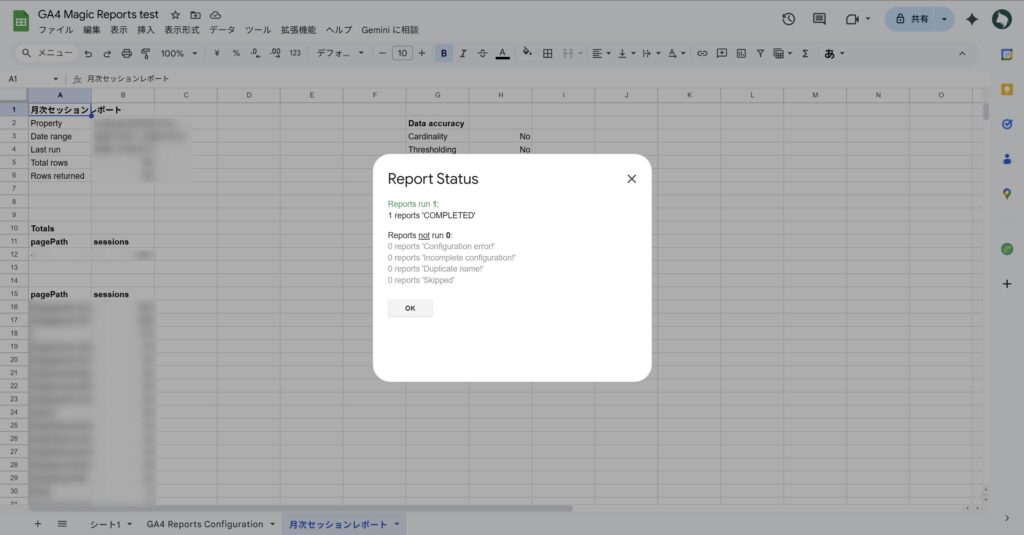The height and width of the screenshot is (535, 1024).
Task: Open the cell name box A1
Action: click(33, 79)
